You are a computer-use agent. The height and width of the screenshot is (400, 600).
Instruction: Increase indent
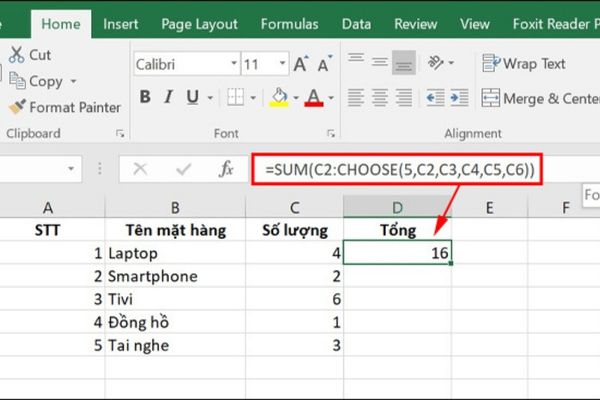460,98
